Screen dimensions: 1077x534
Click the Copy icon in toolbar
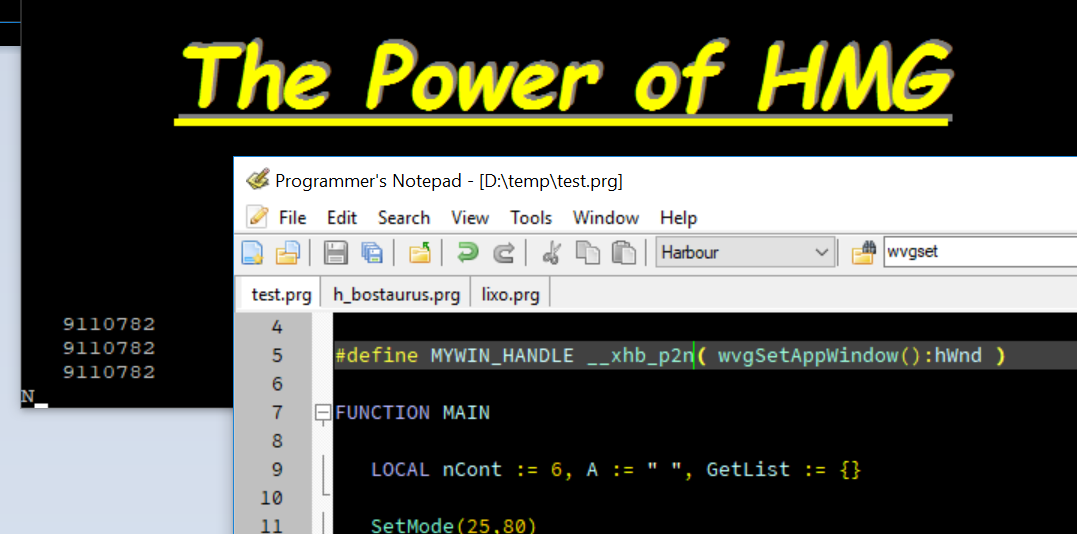point(587,253)
